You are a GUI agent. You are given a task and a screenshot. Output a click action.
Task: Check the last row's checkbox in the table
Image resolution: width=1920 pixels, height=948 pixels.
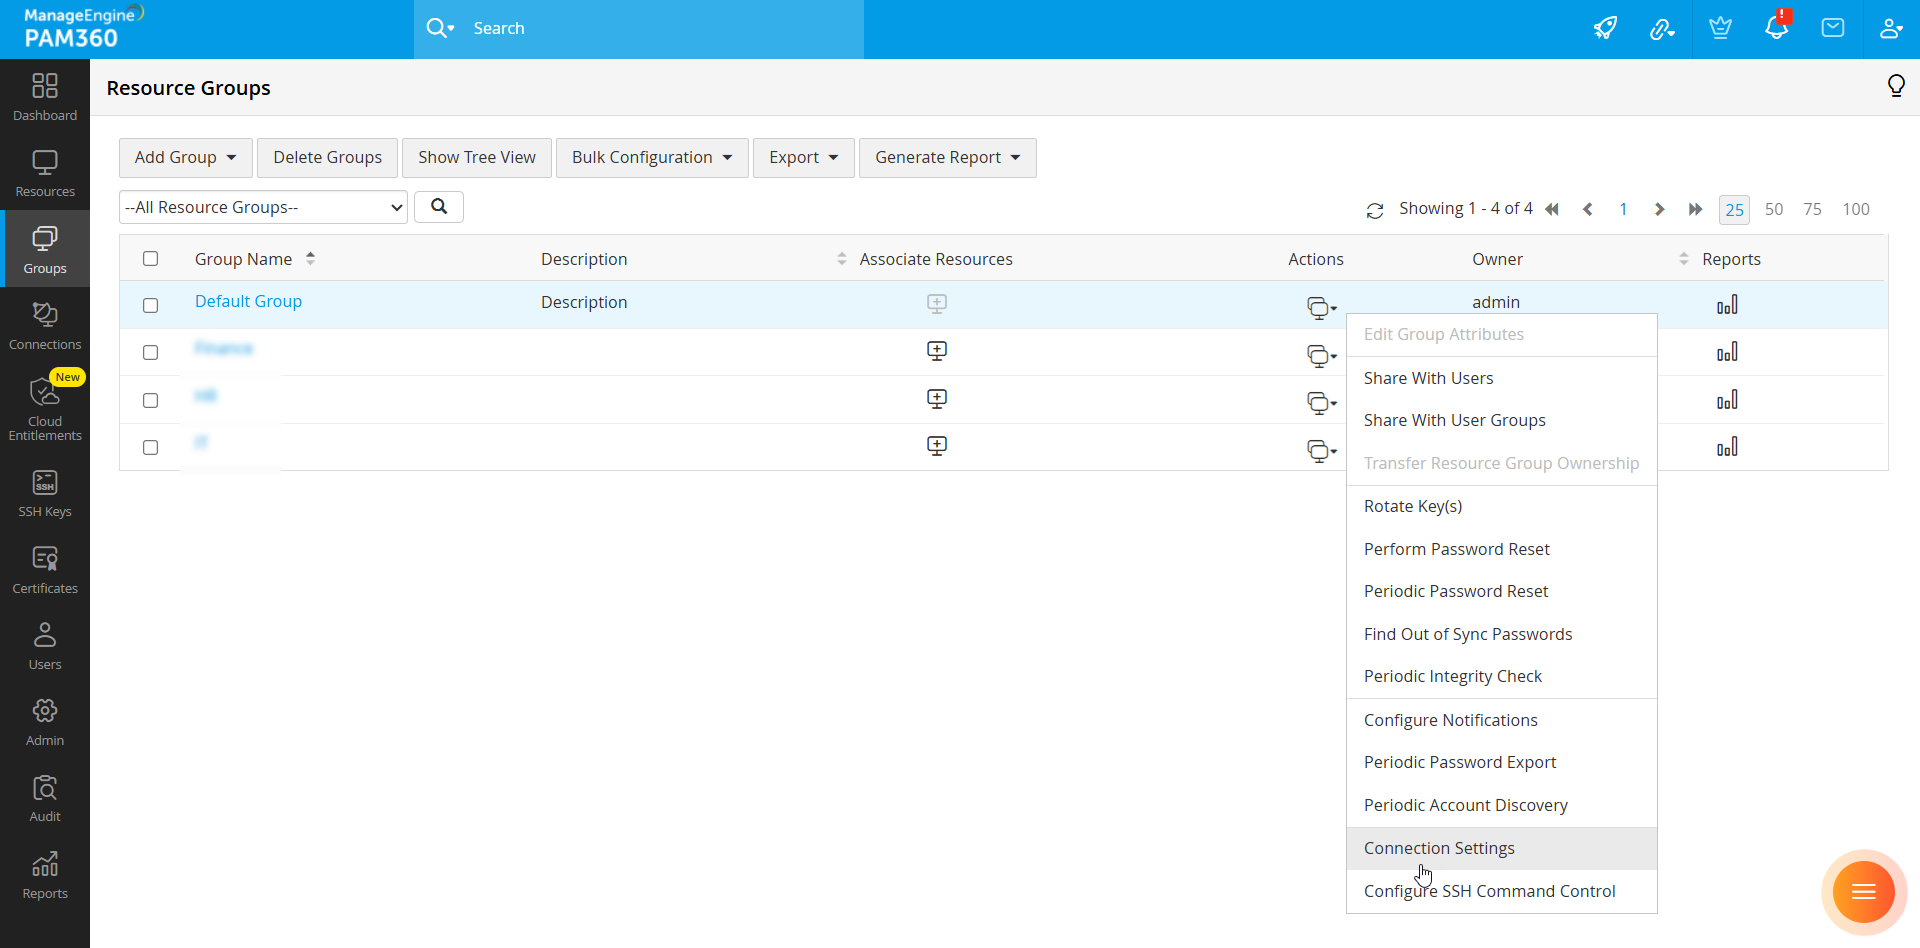tap(150, 447)
